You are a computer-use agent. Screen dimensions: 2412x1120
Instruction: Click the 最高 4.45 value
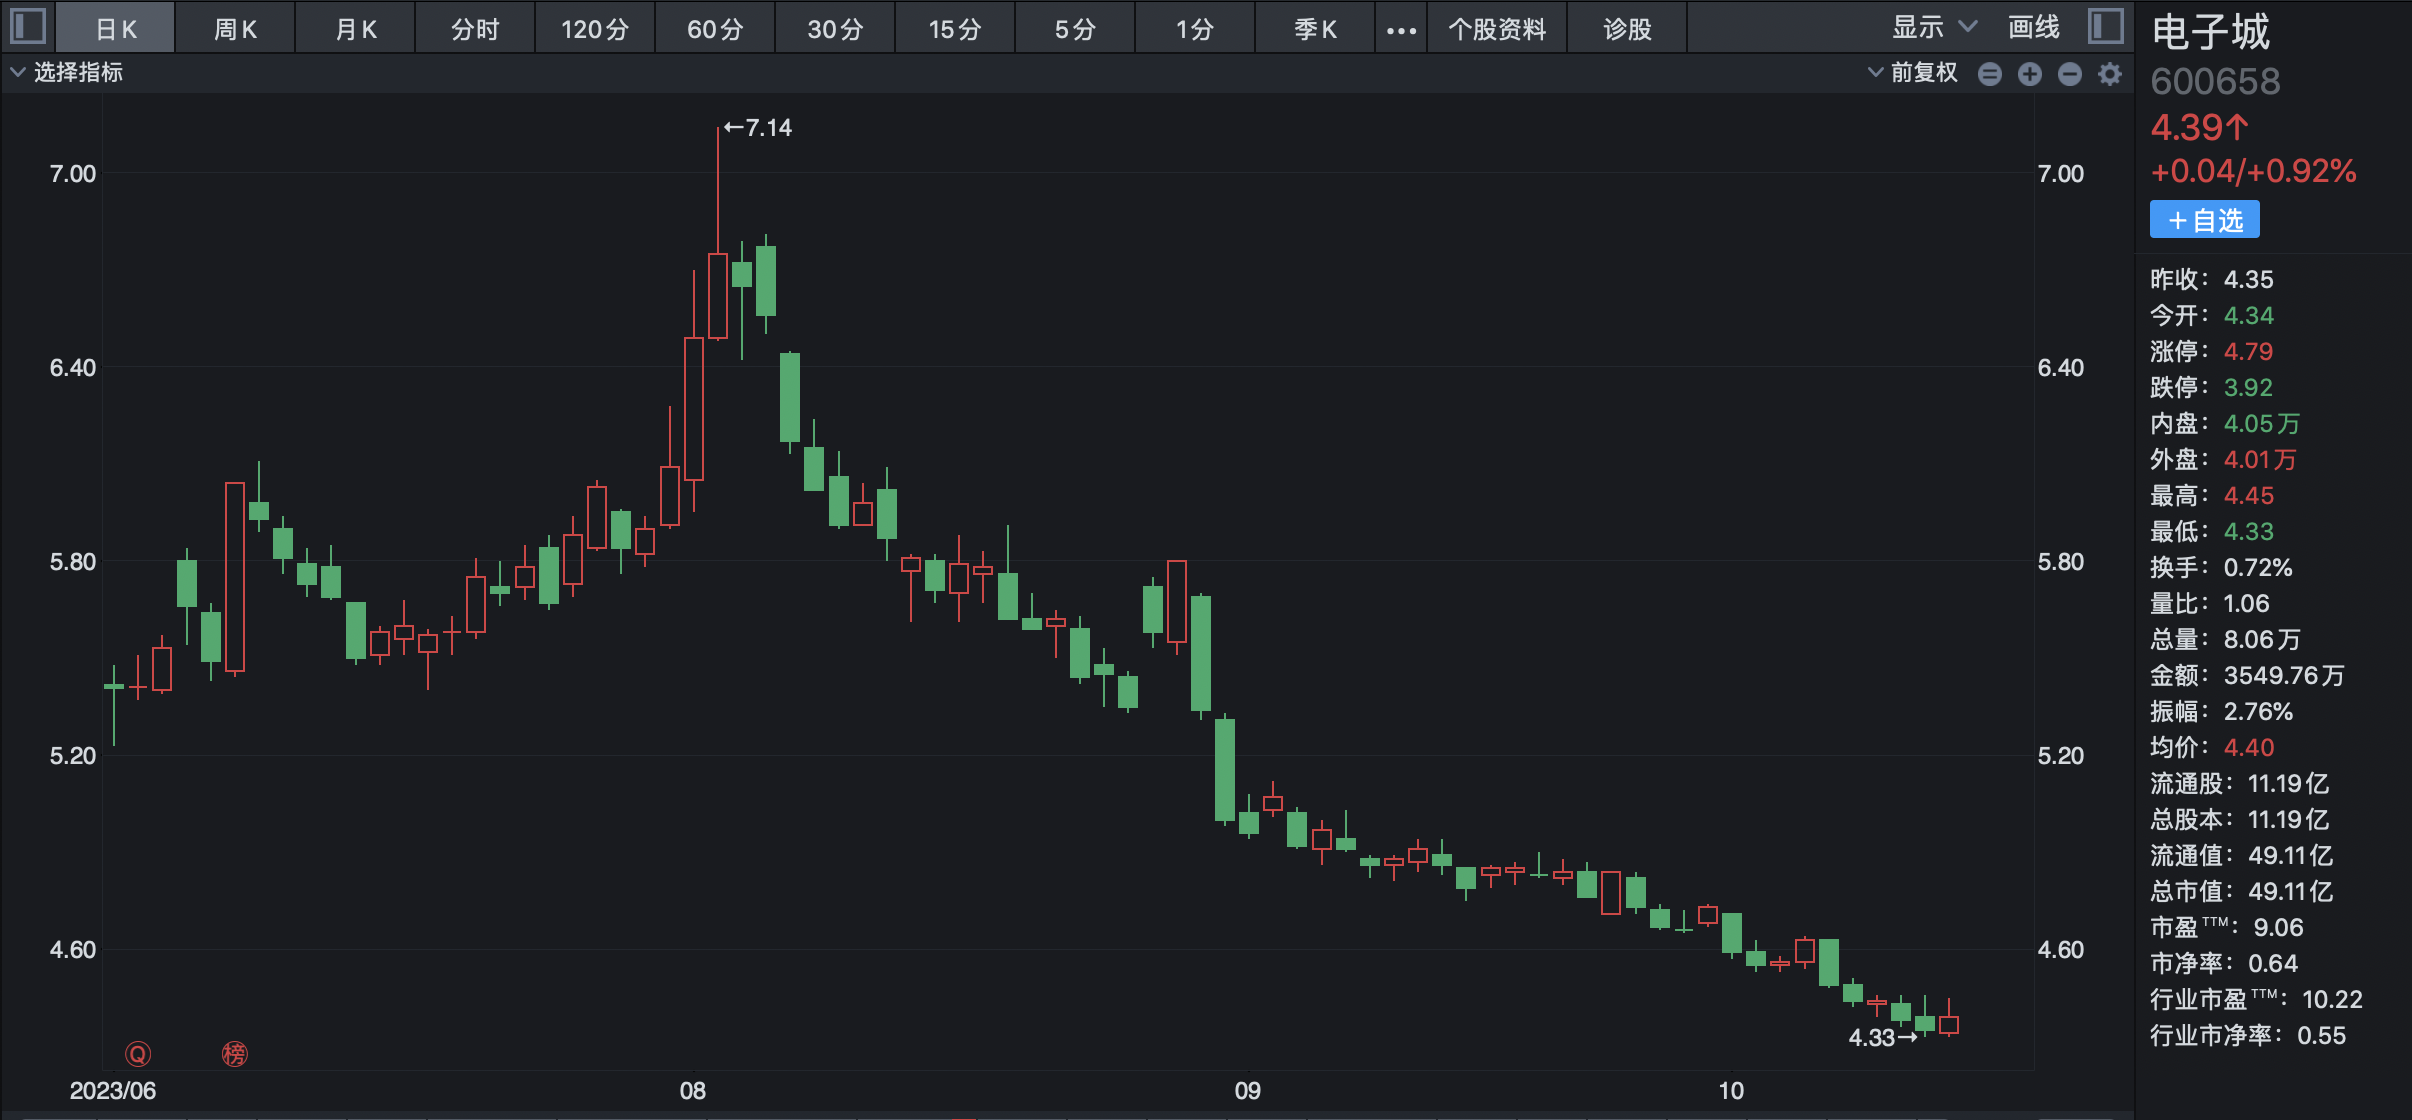[2248, 496]
